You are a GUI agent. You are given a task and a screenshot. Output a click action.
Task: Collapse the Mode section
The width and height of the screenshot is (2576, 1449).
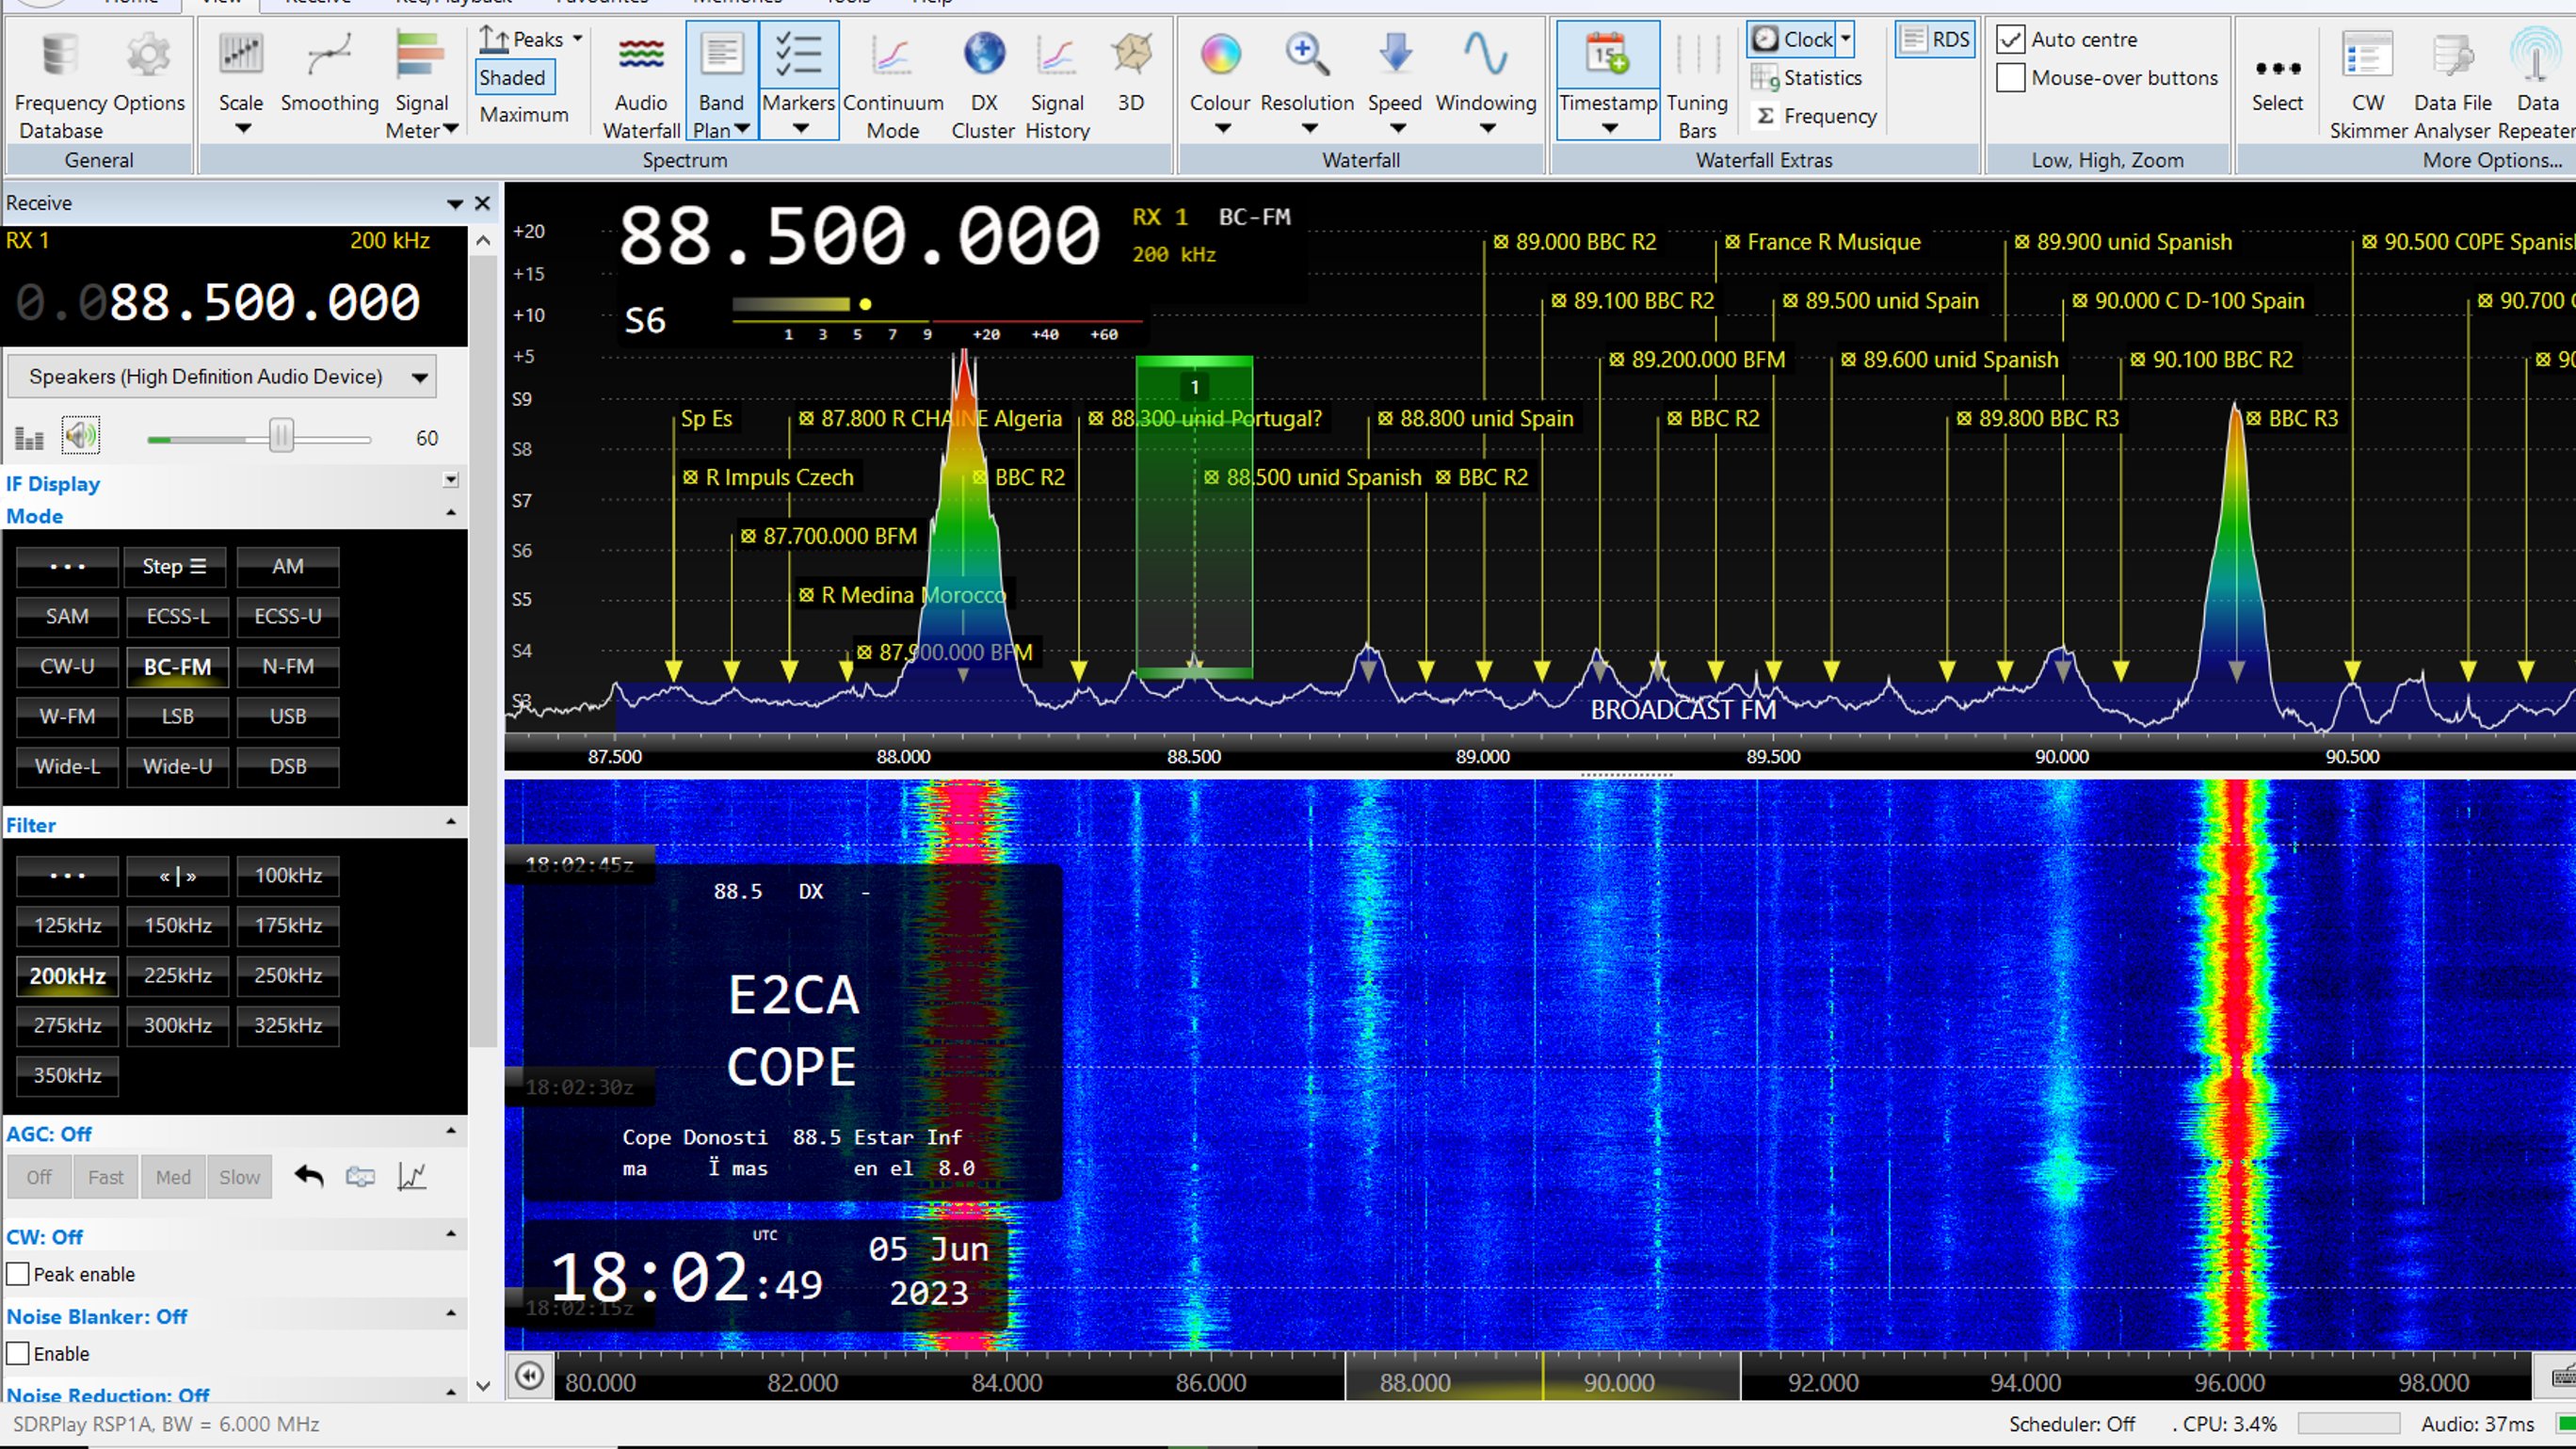pyautogui.click(x=451, y=513)
